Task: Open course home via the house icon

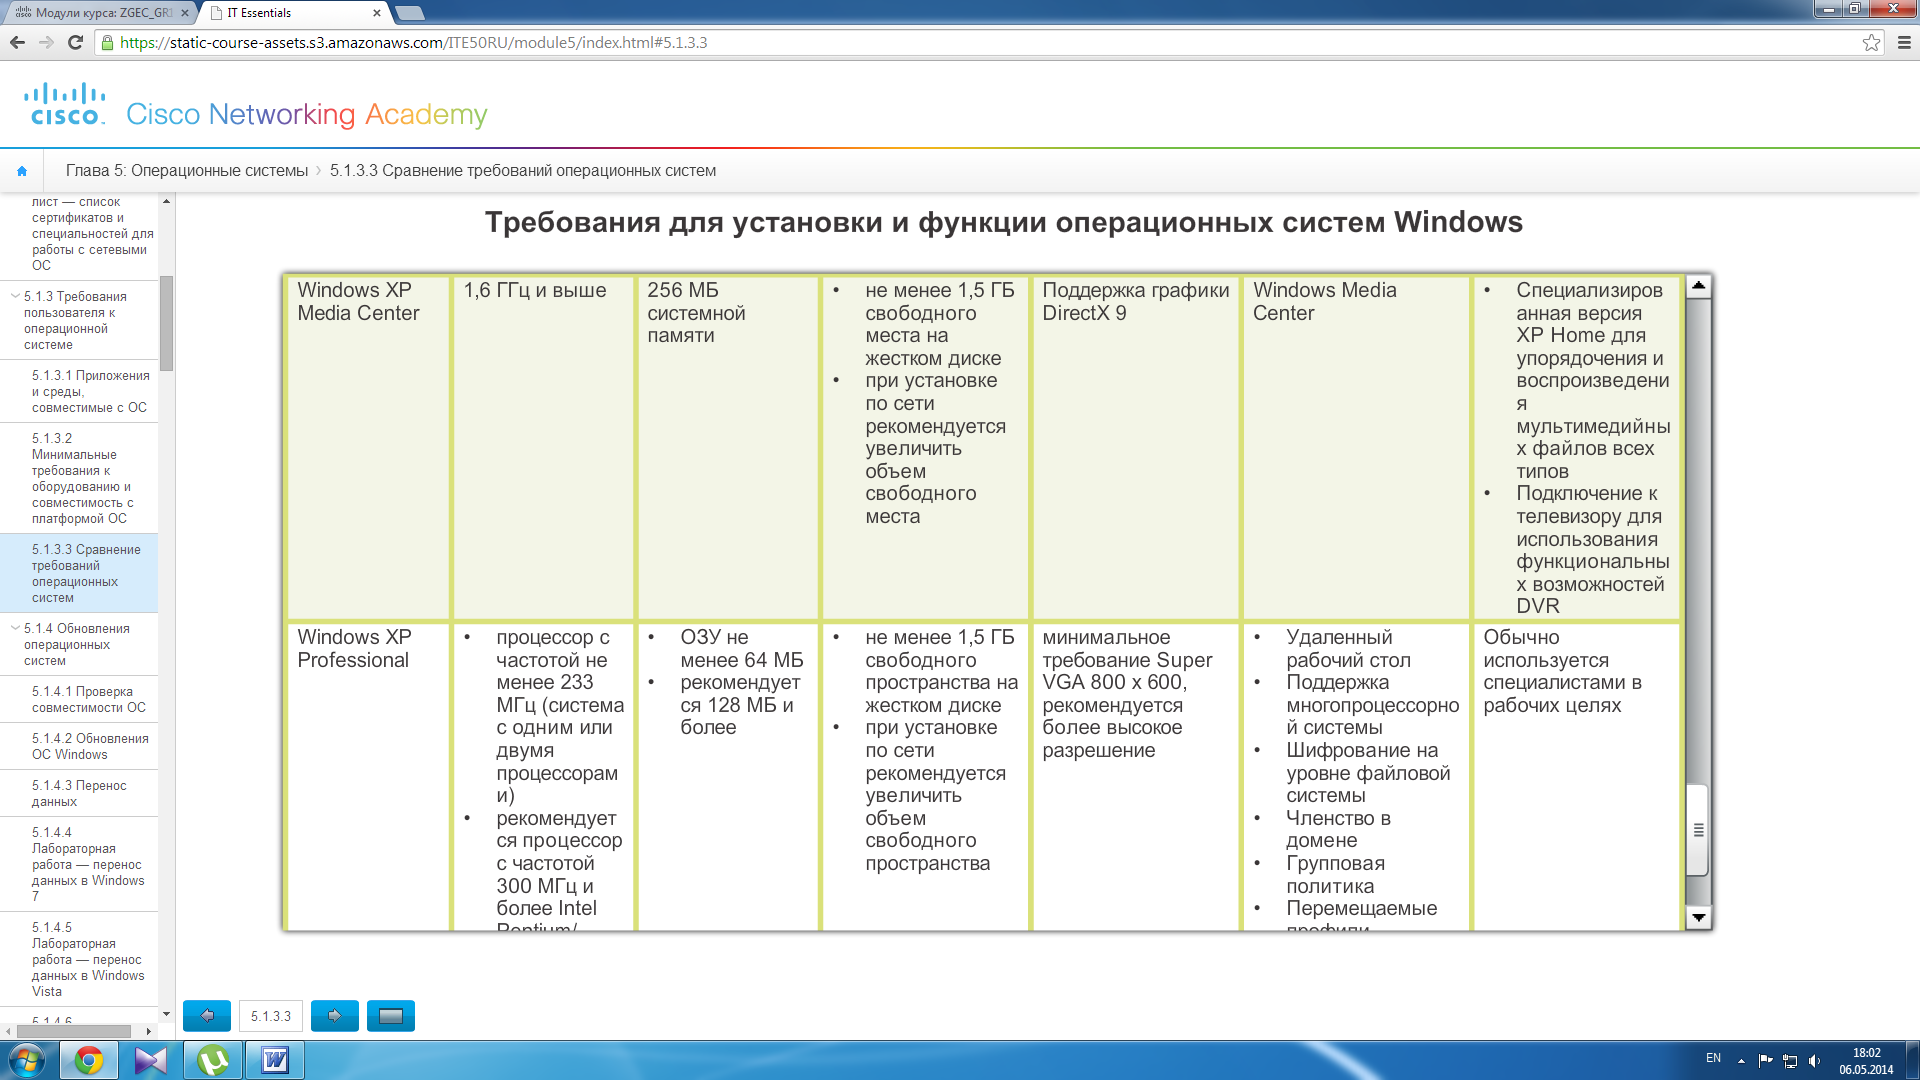Action: tap(22, 171)
